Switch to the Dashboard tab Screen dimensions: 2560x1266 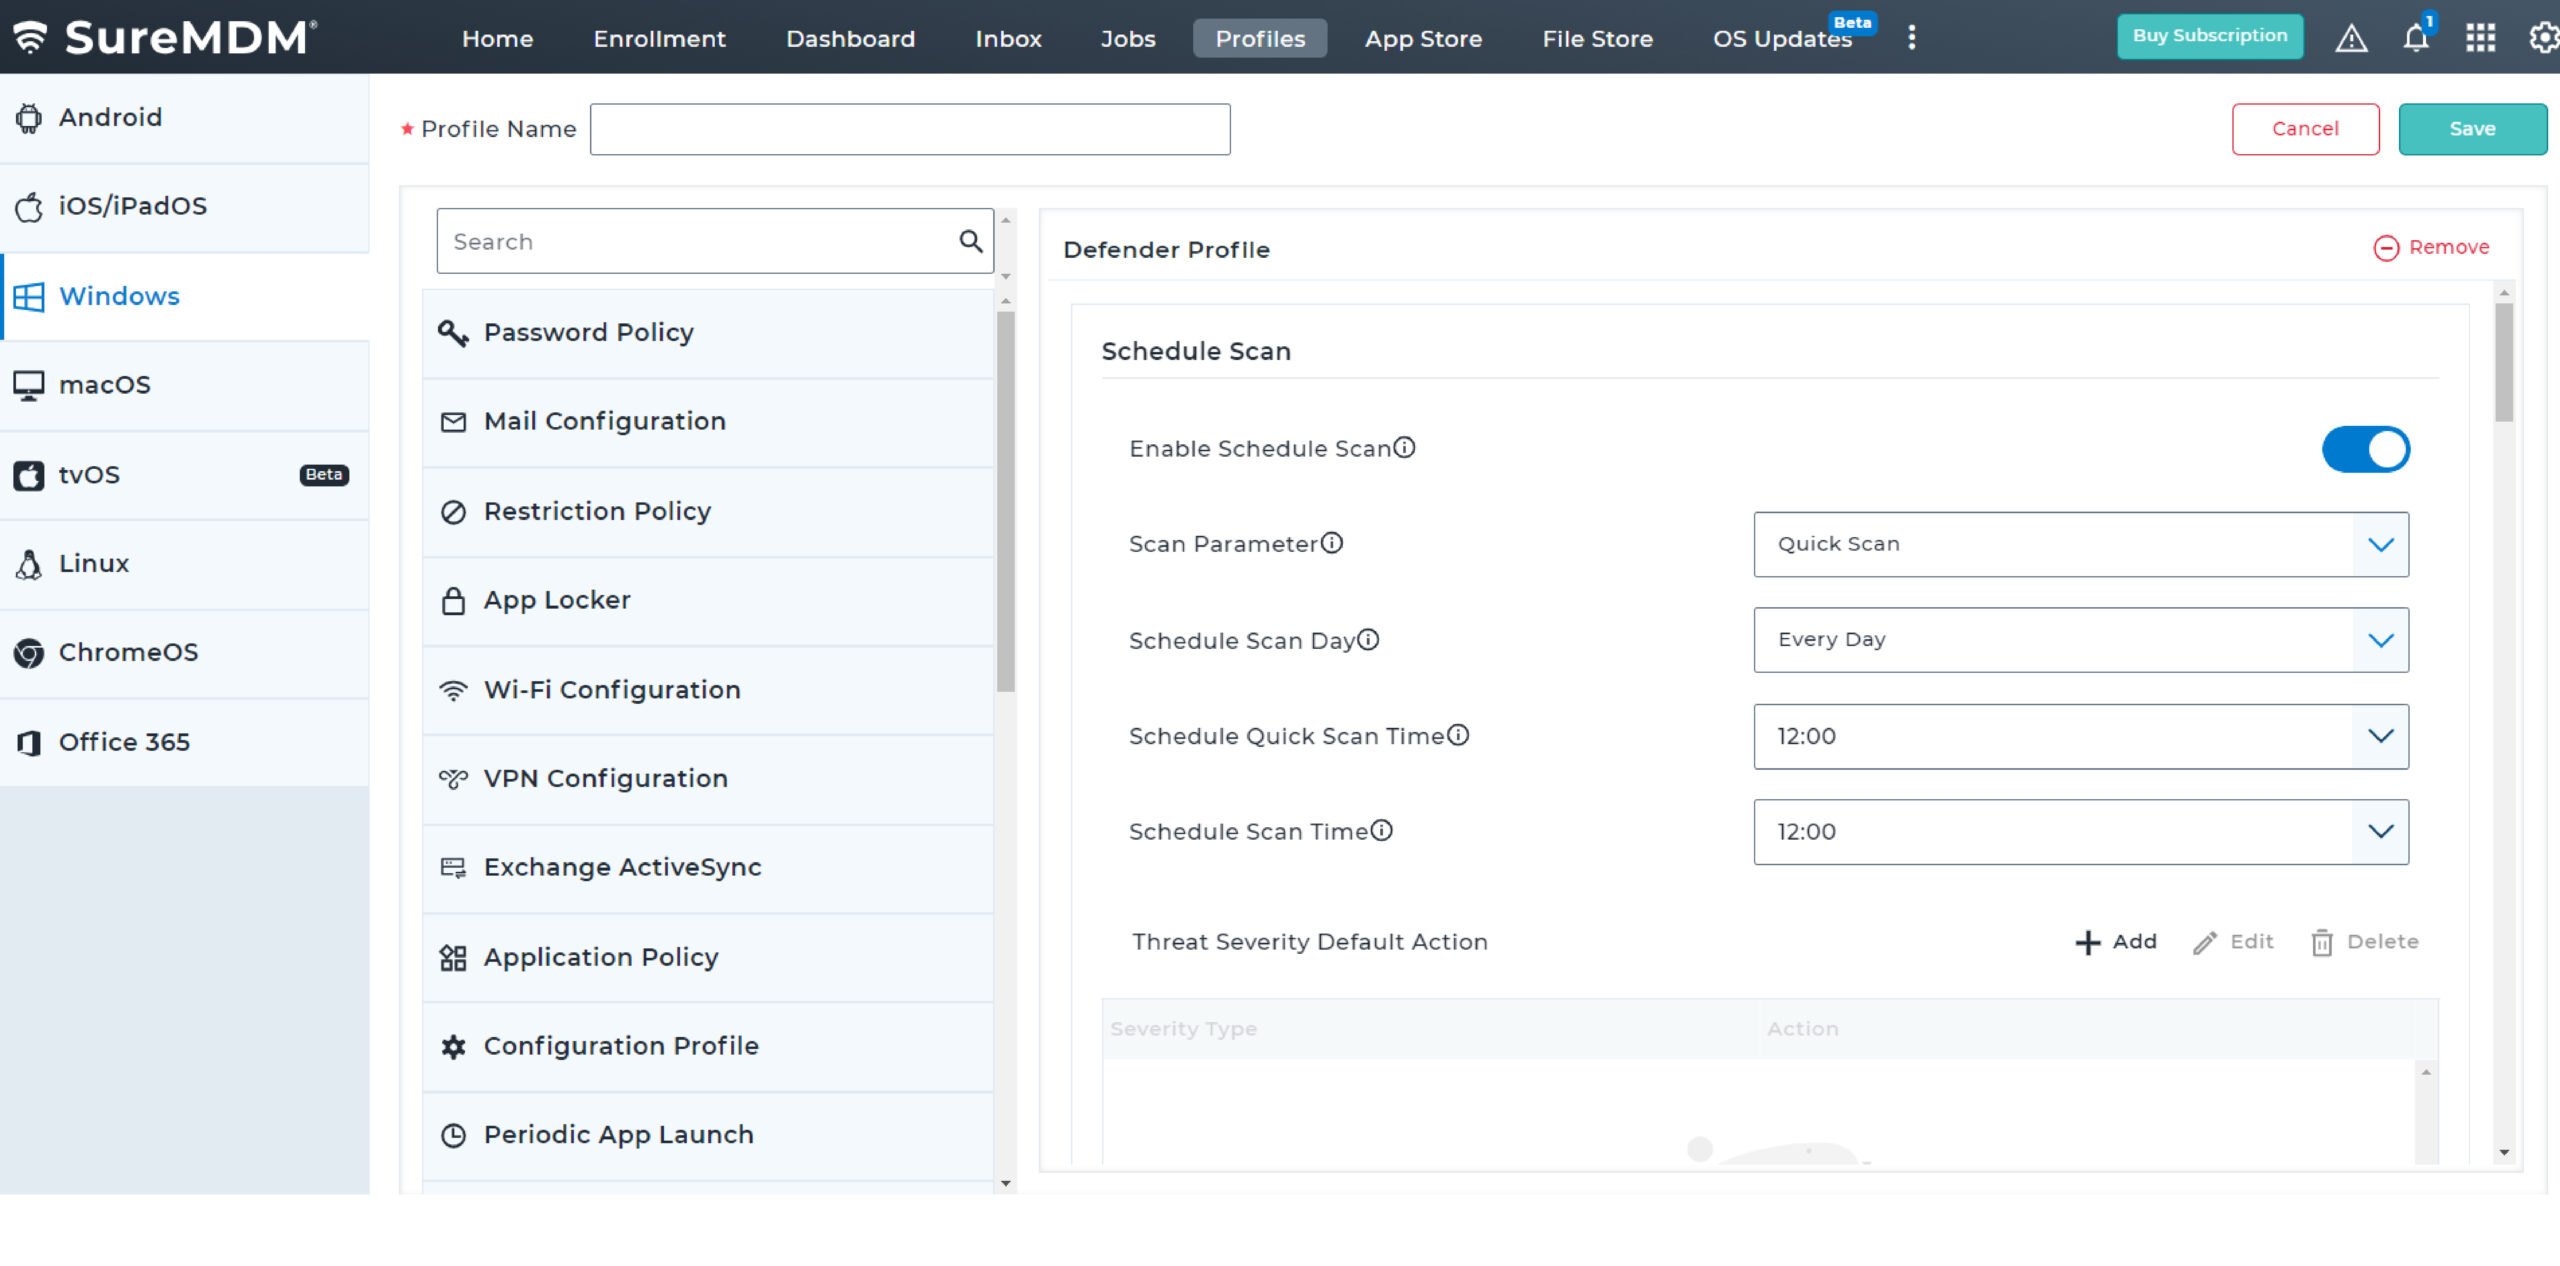850,38
